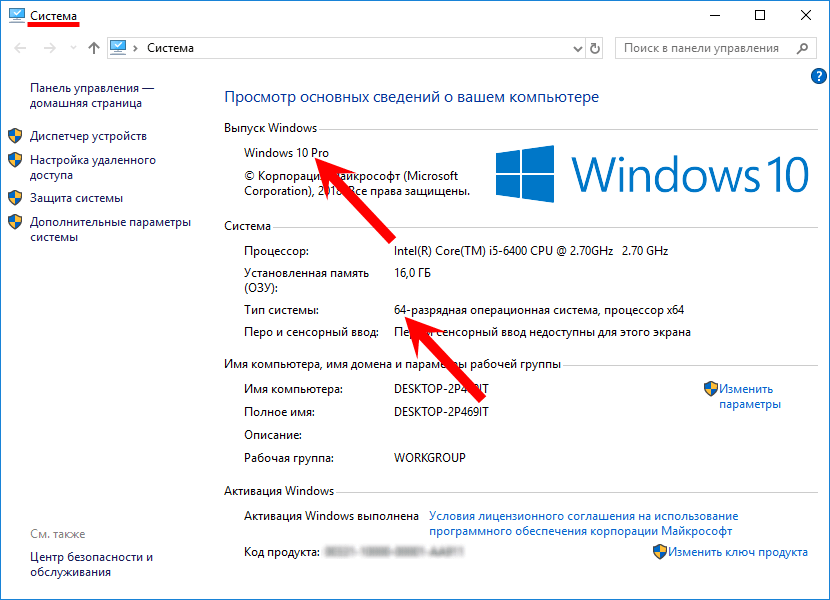Click the workgroup value 'WORKGROUP'
Image resolution: width=830 pixels, height=600 pixels.
[430, 458]
